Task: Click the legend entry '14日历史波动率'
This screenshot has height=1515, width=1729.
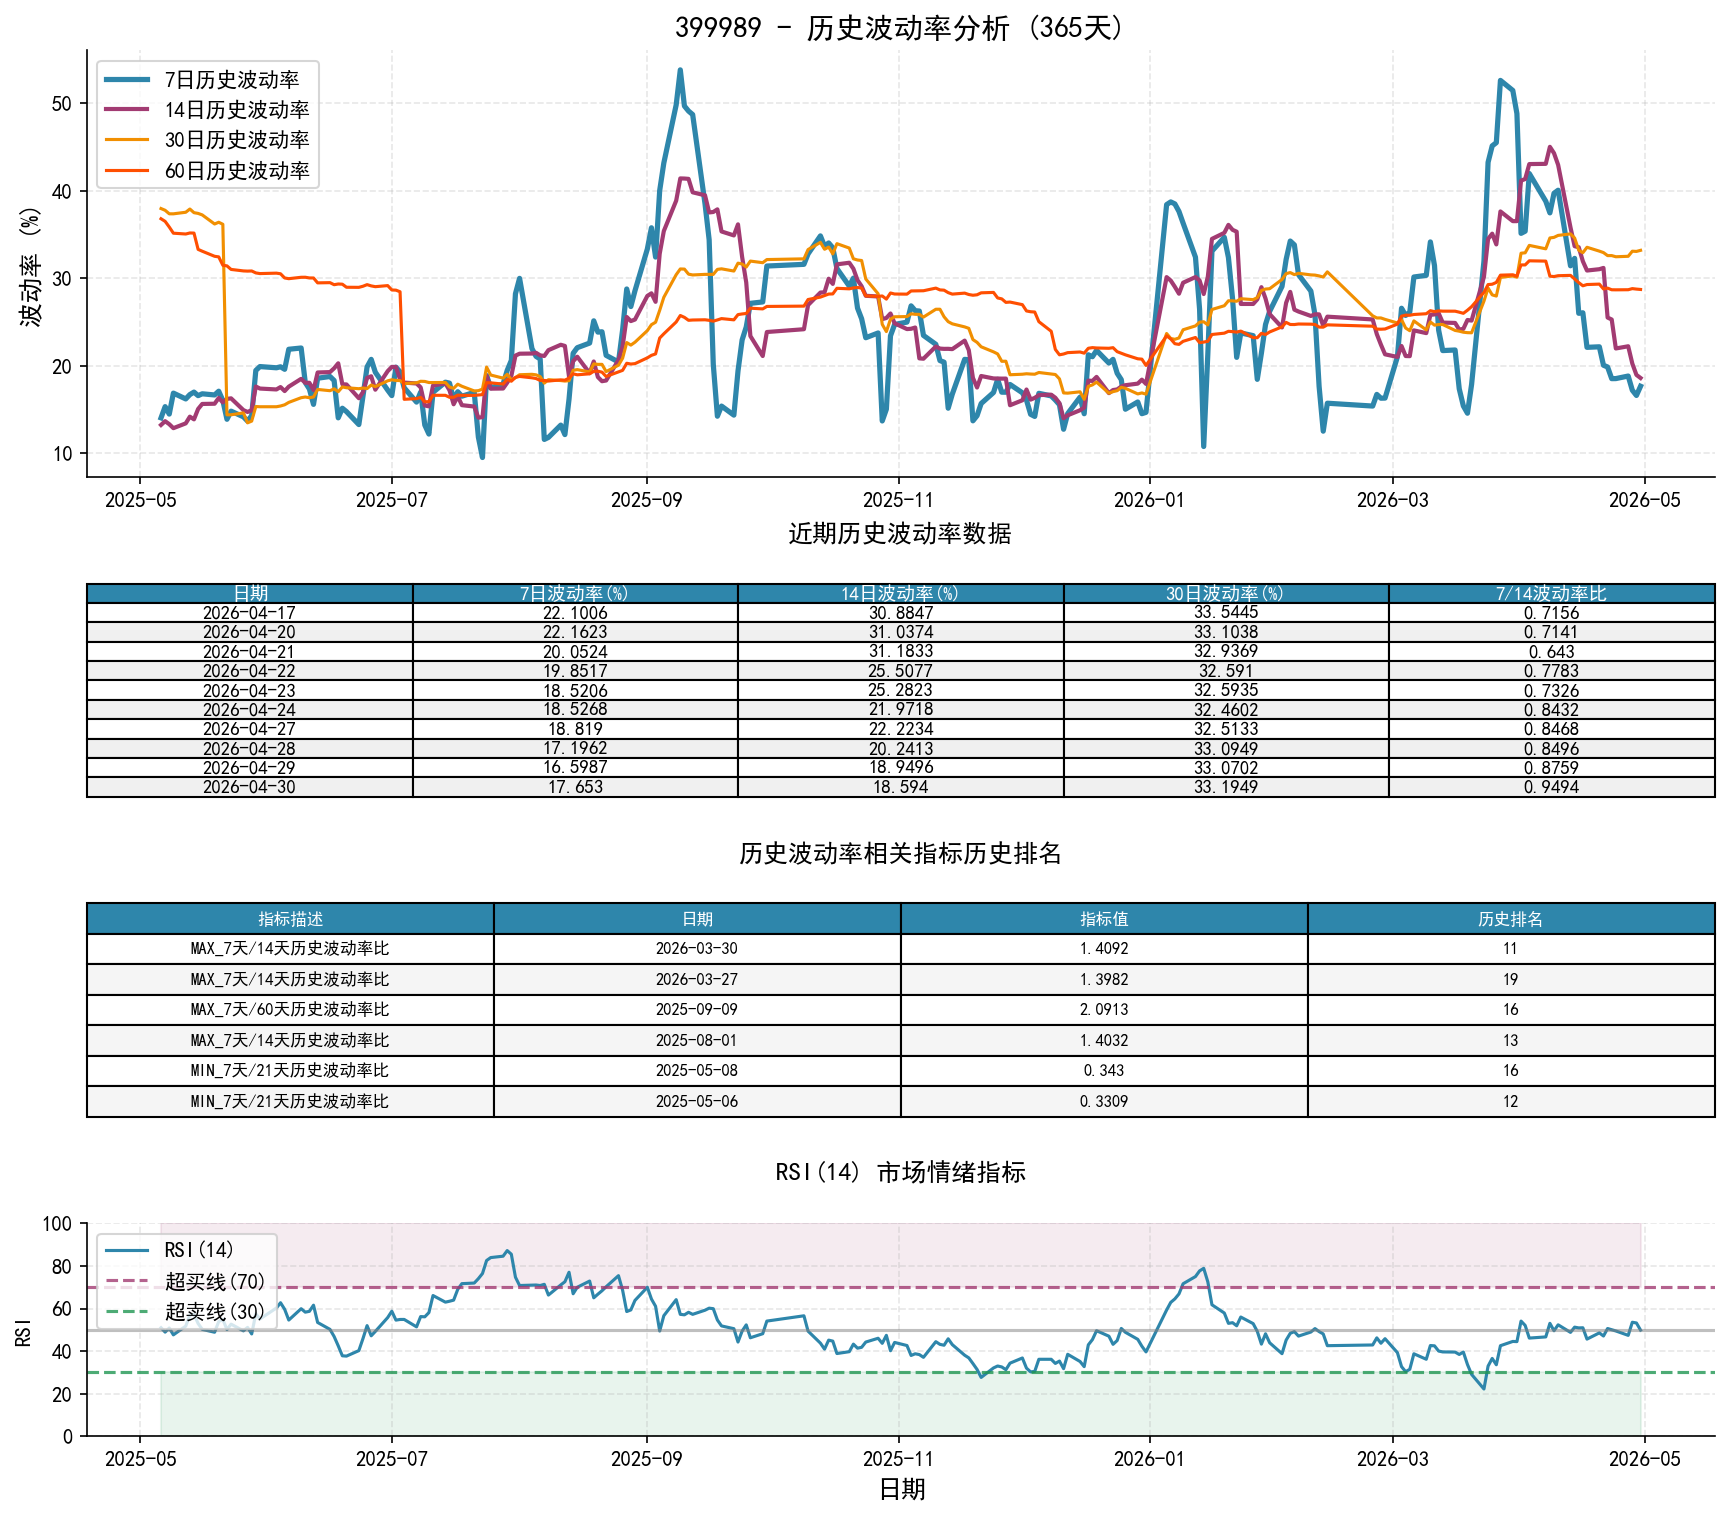Action: tap(207, 110)
